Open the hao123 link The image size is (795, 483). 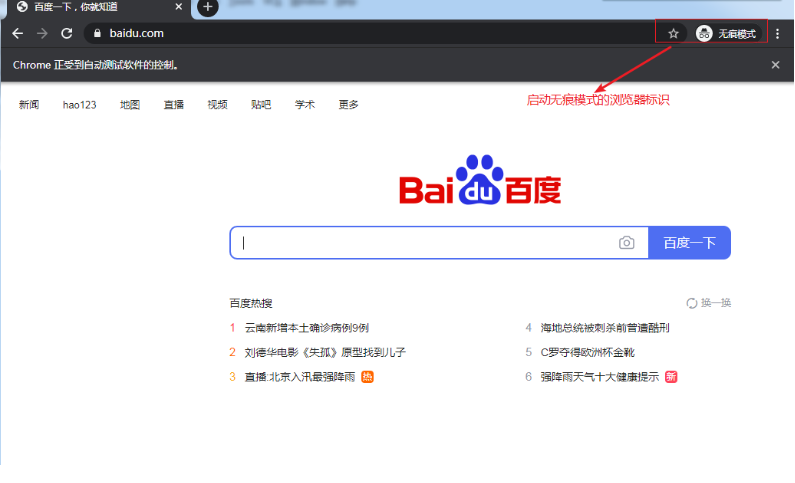80,105
